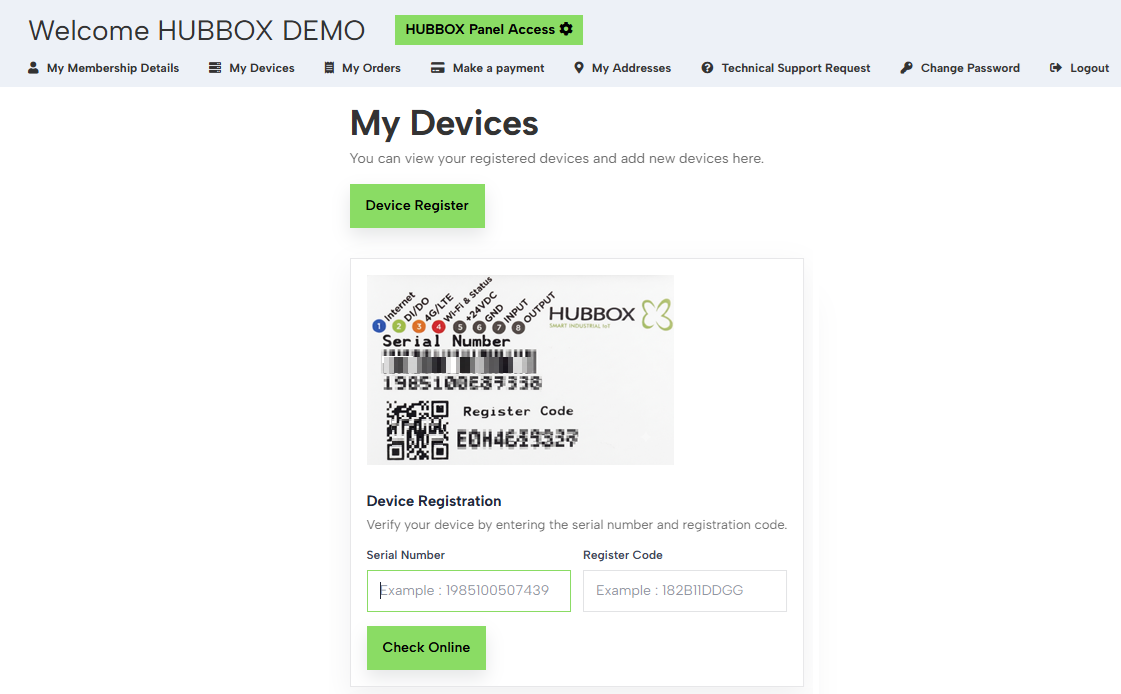
Task: Click the HUBBOX device label image
Action: 520,370
